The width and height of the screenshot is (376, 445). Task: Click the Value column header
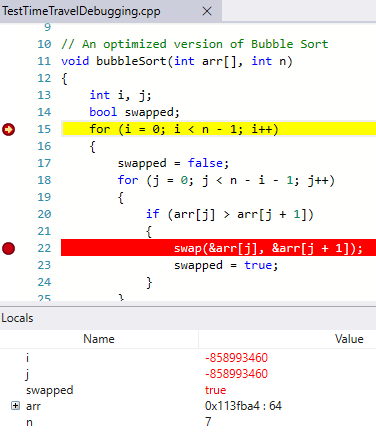point(349,339)
